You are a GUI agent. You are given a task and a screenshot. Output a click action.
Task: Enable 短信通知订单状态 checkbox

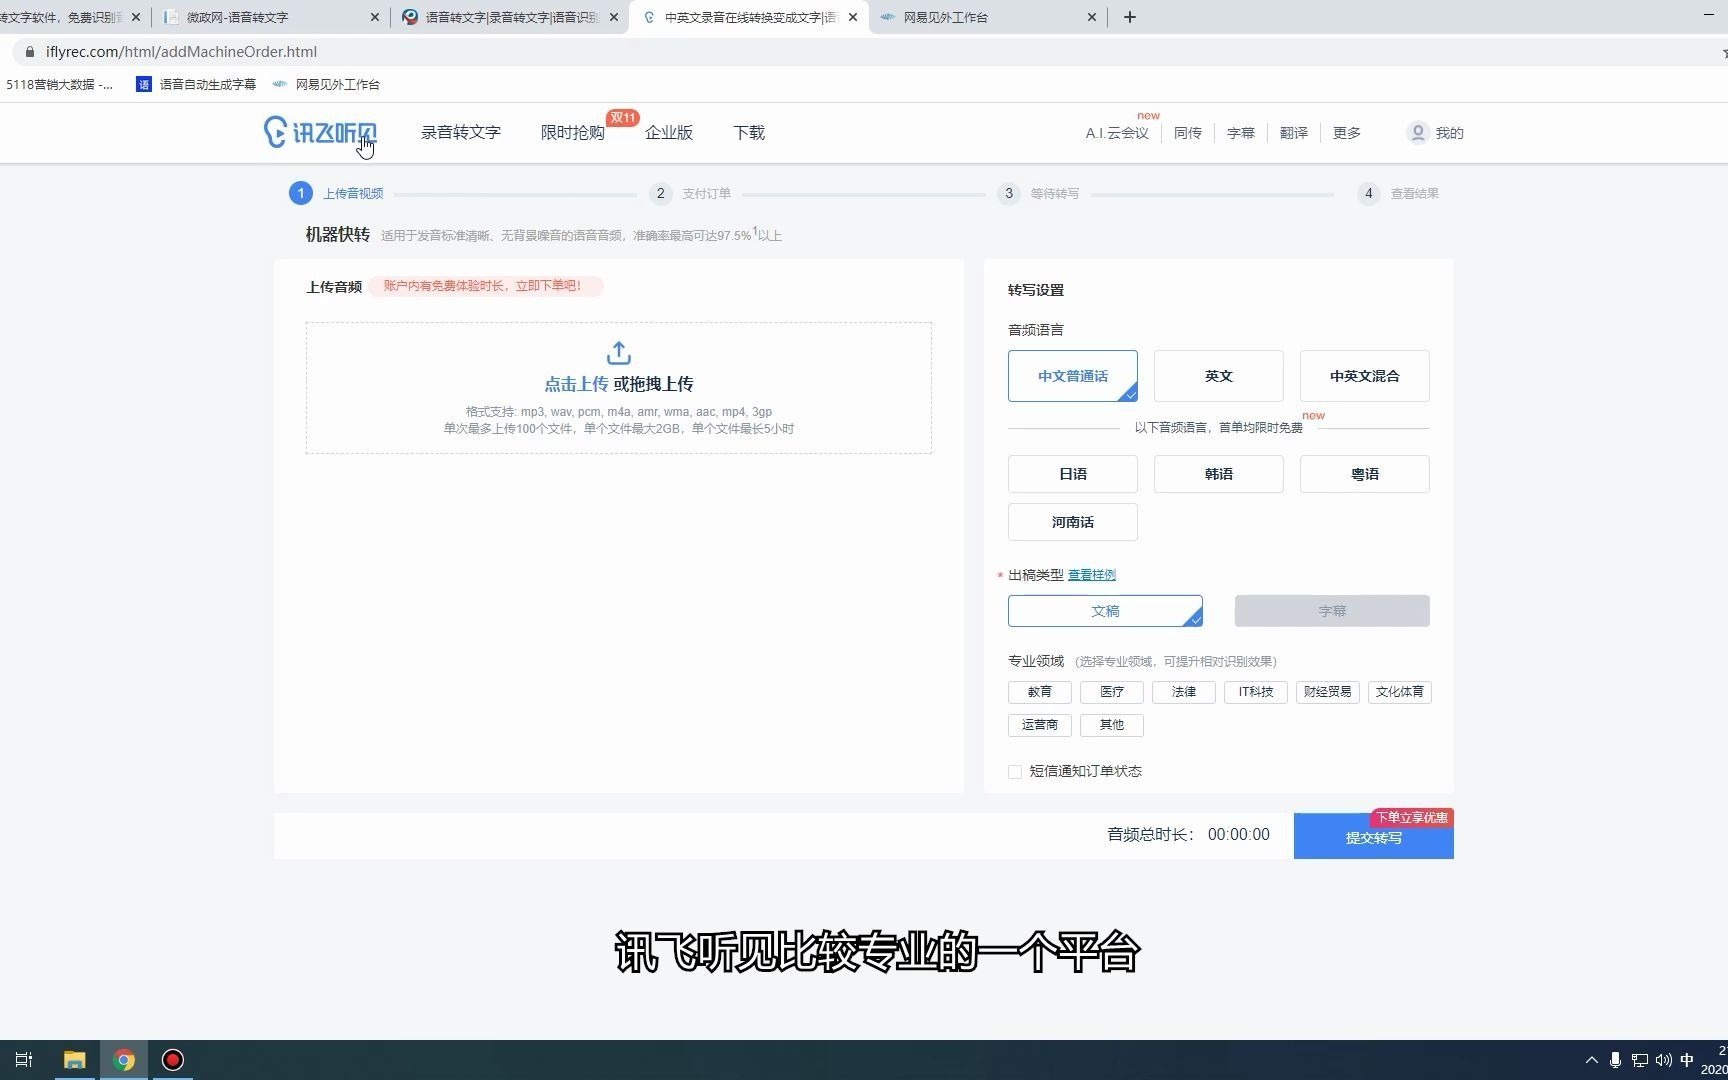coord(1015,772)
